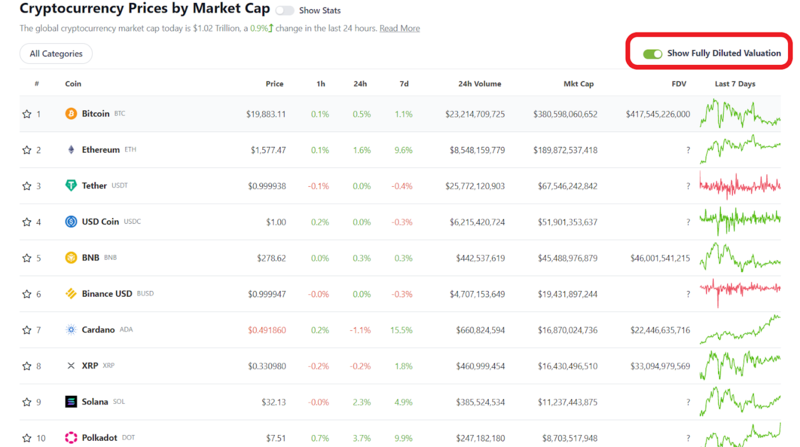Star Ethereum as a favorite
Screen dimensions: 800x447
[x=27, y=150]
